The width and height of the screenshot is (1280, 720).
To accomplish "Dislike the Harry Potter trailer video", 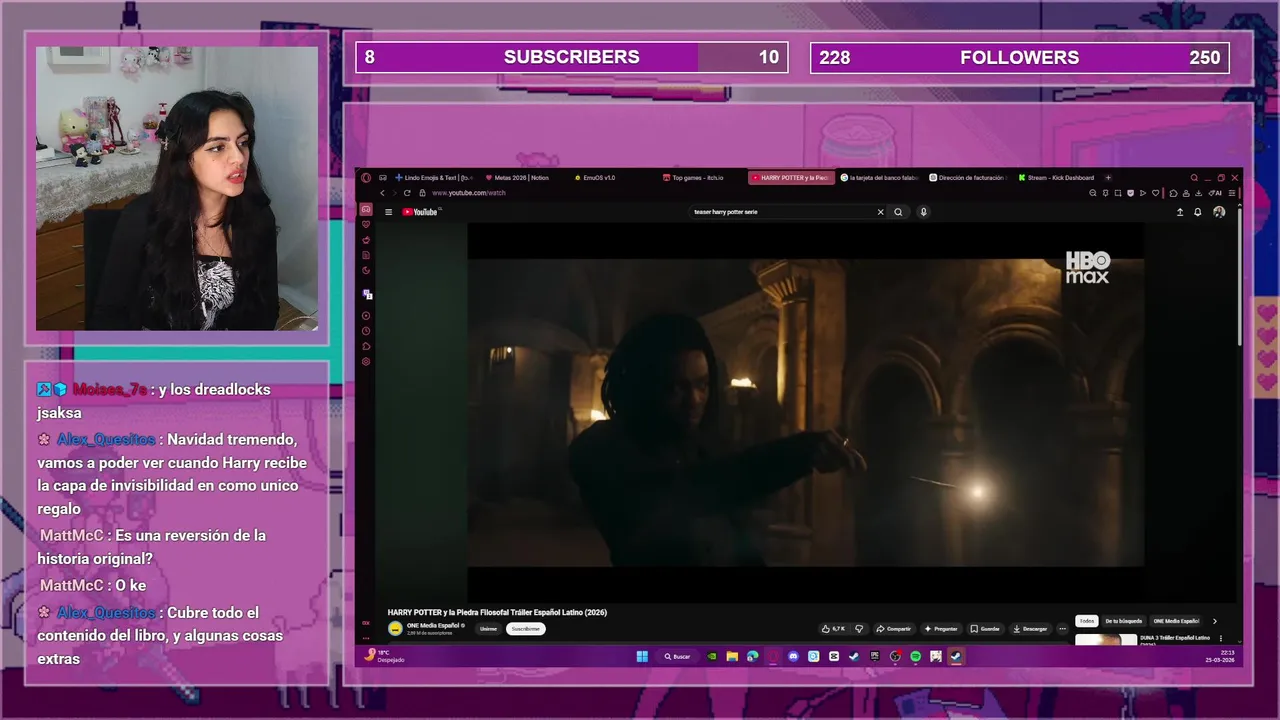I will [859, 629].
